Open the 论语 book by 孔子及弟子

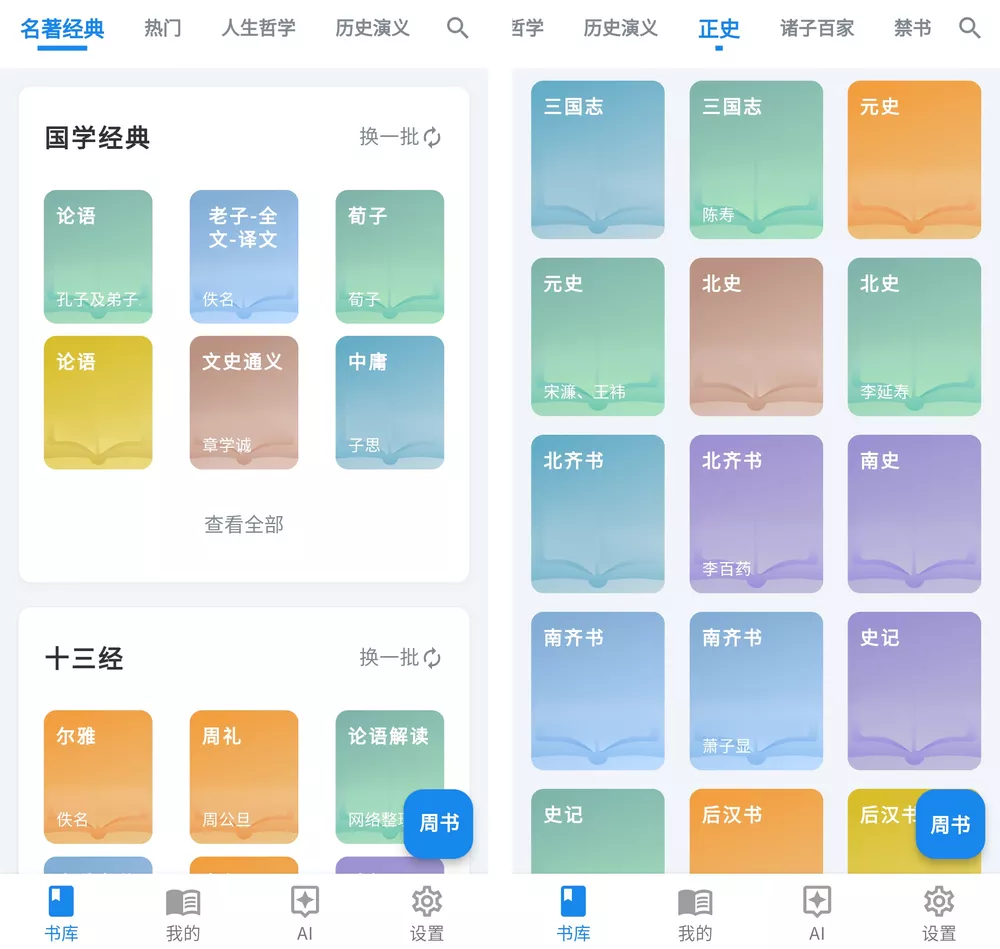coord(98,256)
